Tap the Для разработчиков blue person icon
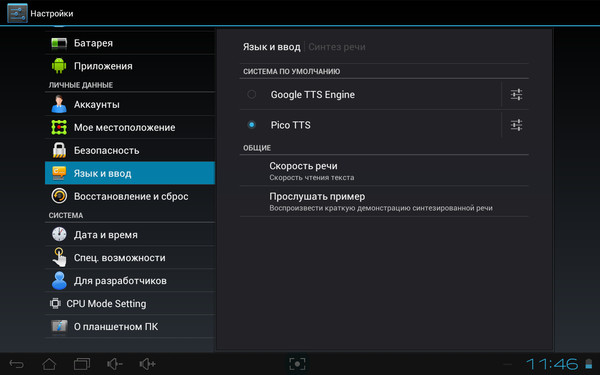 [59, 280]
